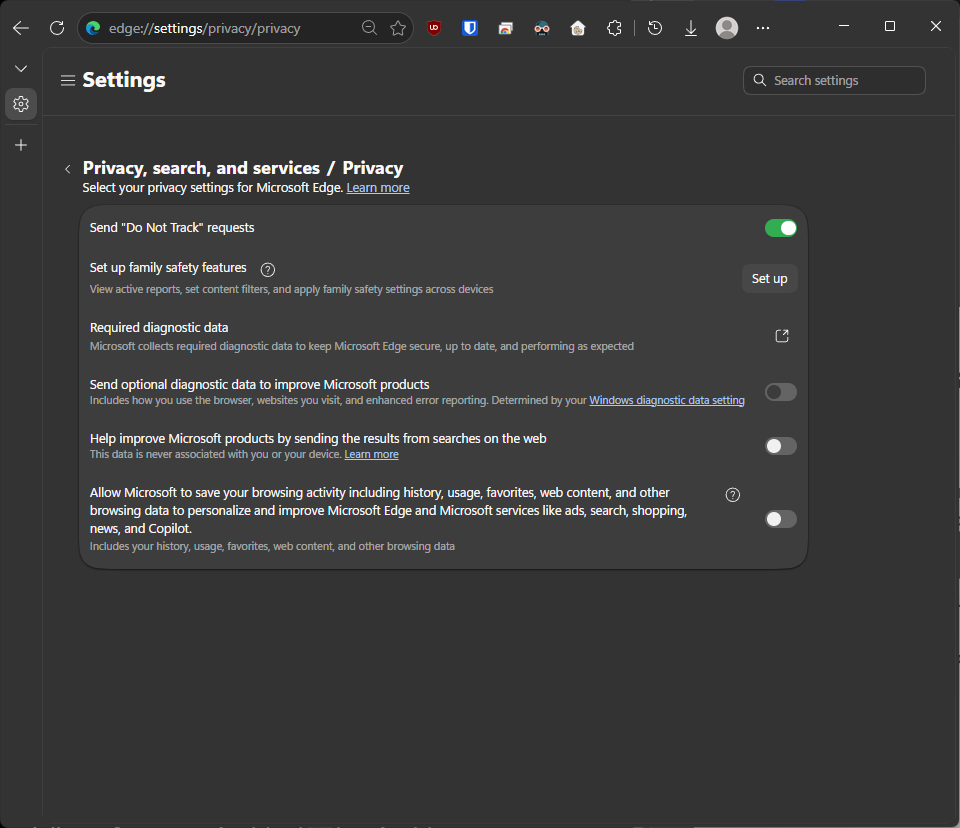Click the Set up family safety button
This screenshot has width=960, height=828.
point(770,279)
